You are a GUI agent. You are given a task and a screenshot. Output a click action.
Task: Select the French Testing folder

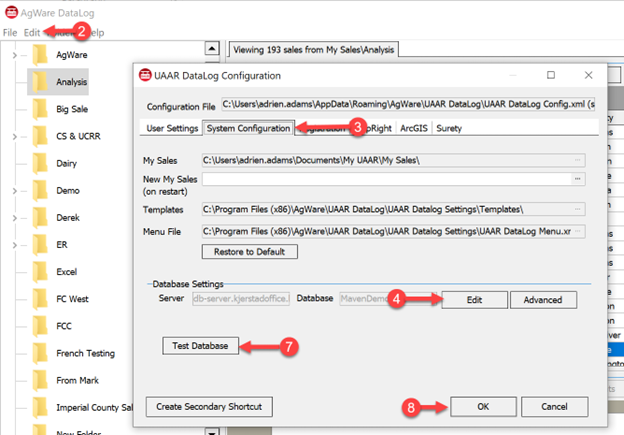[x=86, y=353]
